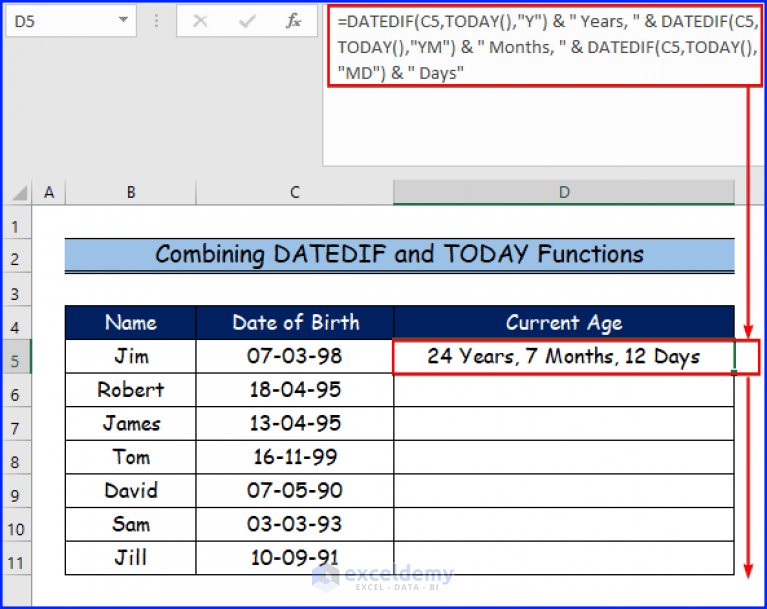This screenshot has width=767, height=609.
Task: Click empty Current Age cell for Robert
Action: coord(564,390)
